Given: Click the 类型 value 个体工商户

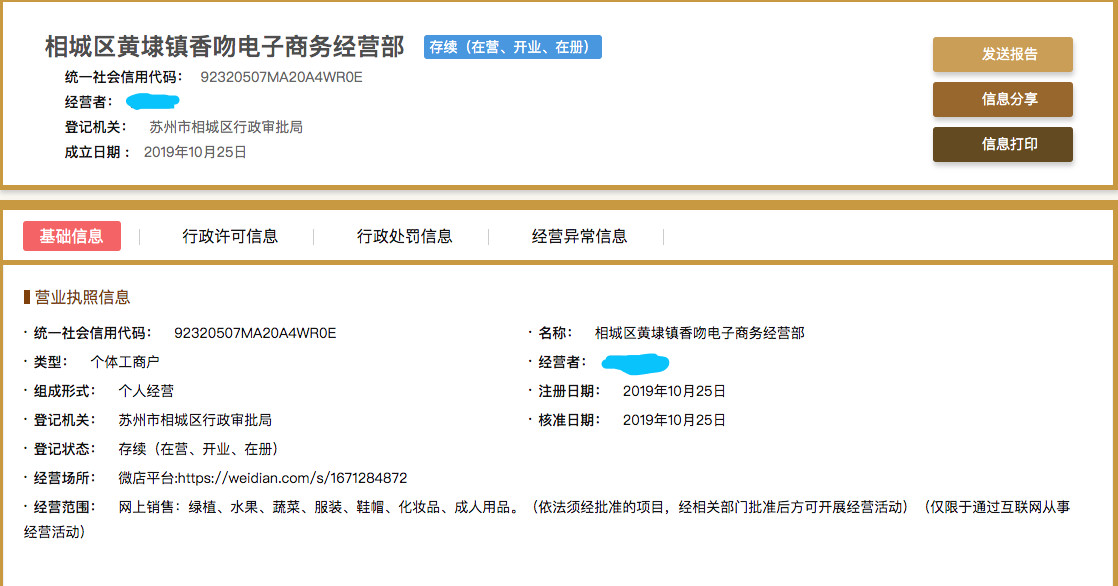Looking at the screenshot, I should [125, 362].
